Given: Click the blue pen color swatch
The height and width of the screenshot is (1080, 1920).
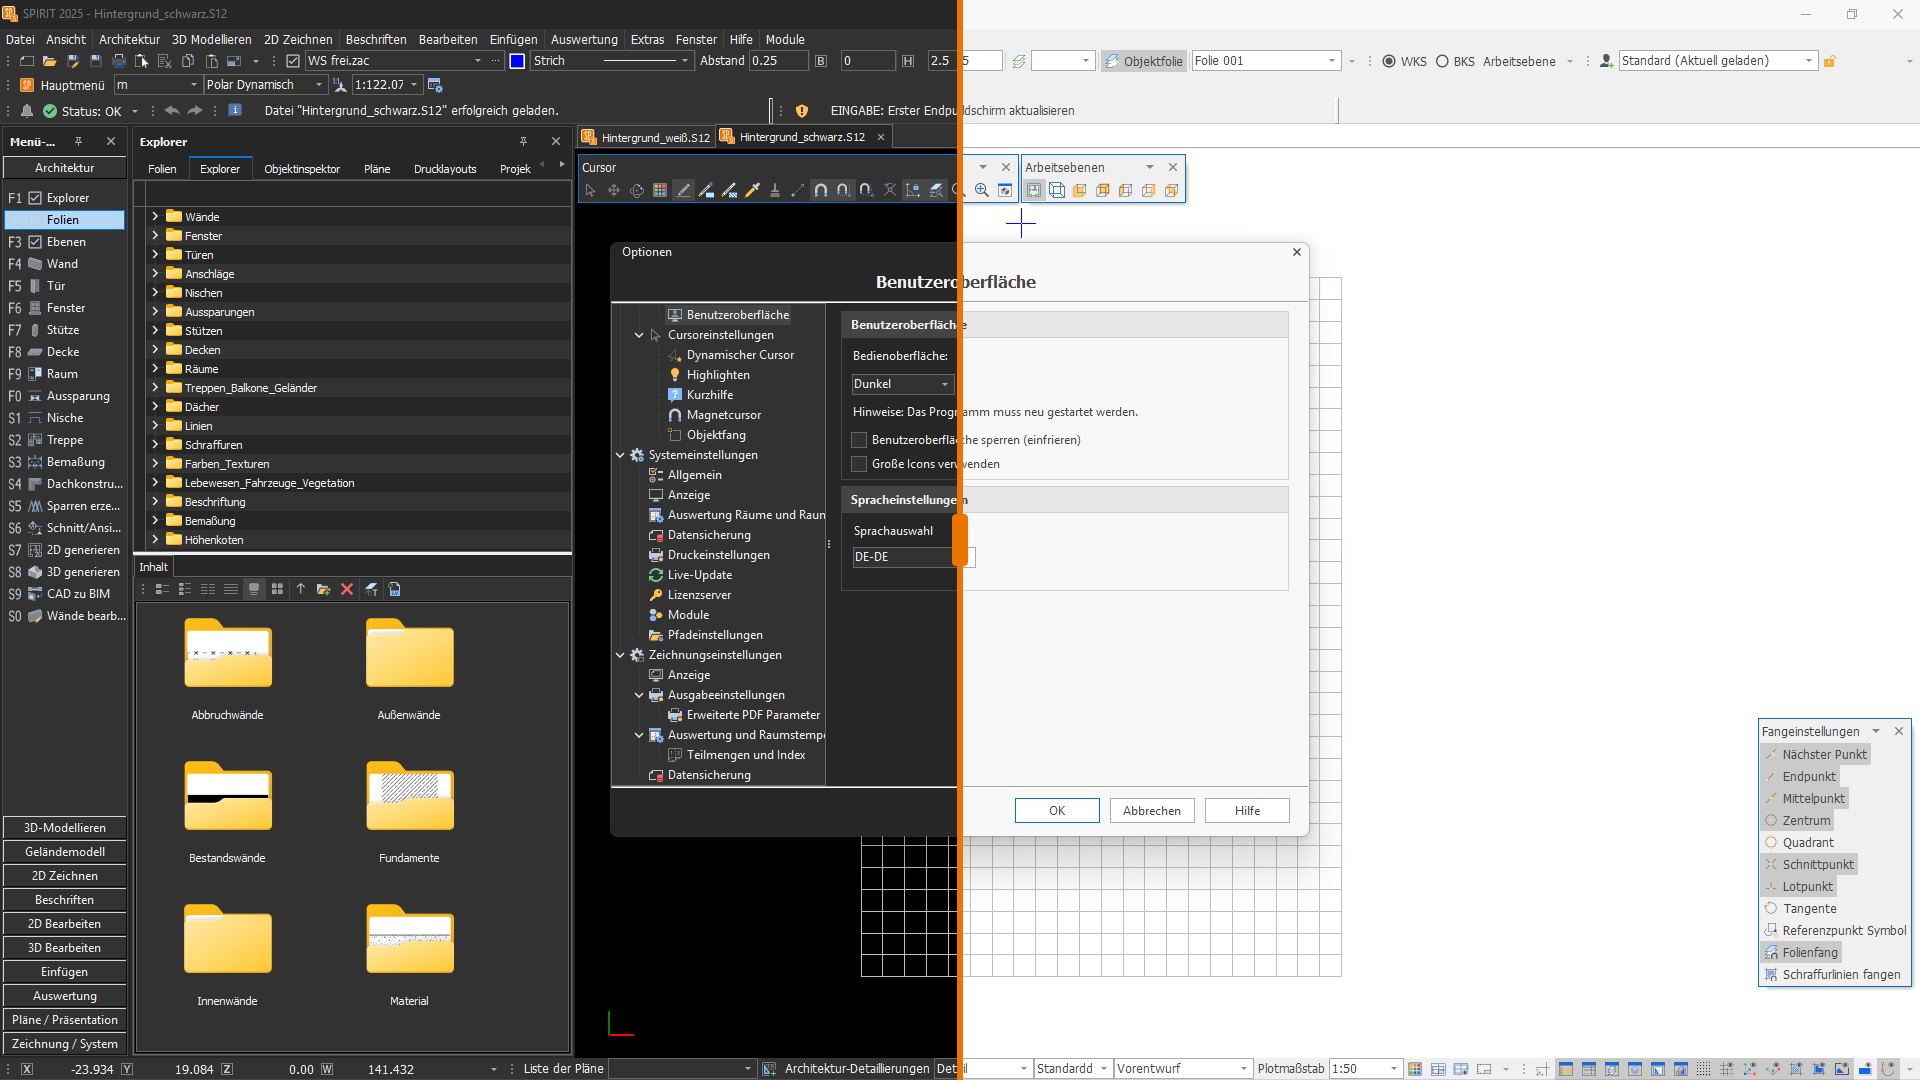Looking at the screenshot, I should (x=517, y=61).
